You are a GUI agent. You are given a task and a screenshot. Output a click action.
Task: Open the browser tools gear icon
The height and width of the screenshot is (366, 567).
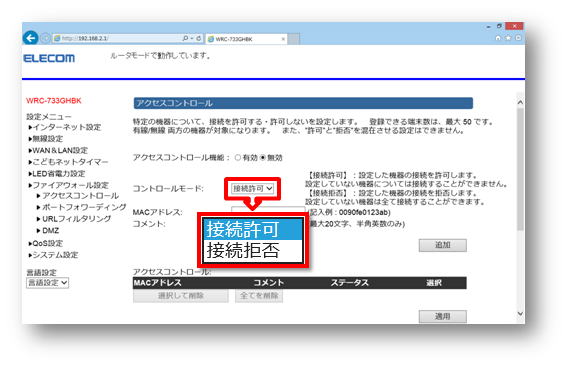pyautogui.click(x=518, y=38)
